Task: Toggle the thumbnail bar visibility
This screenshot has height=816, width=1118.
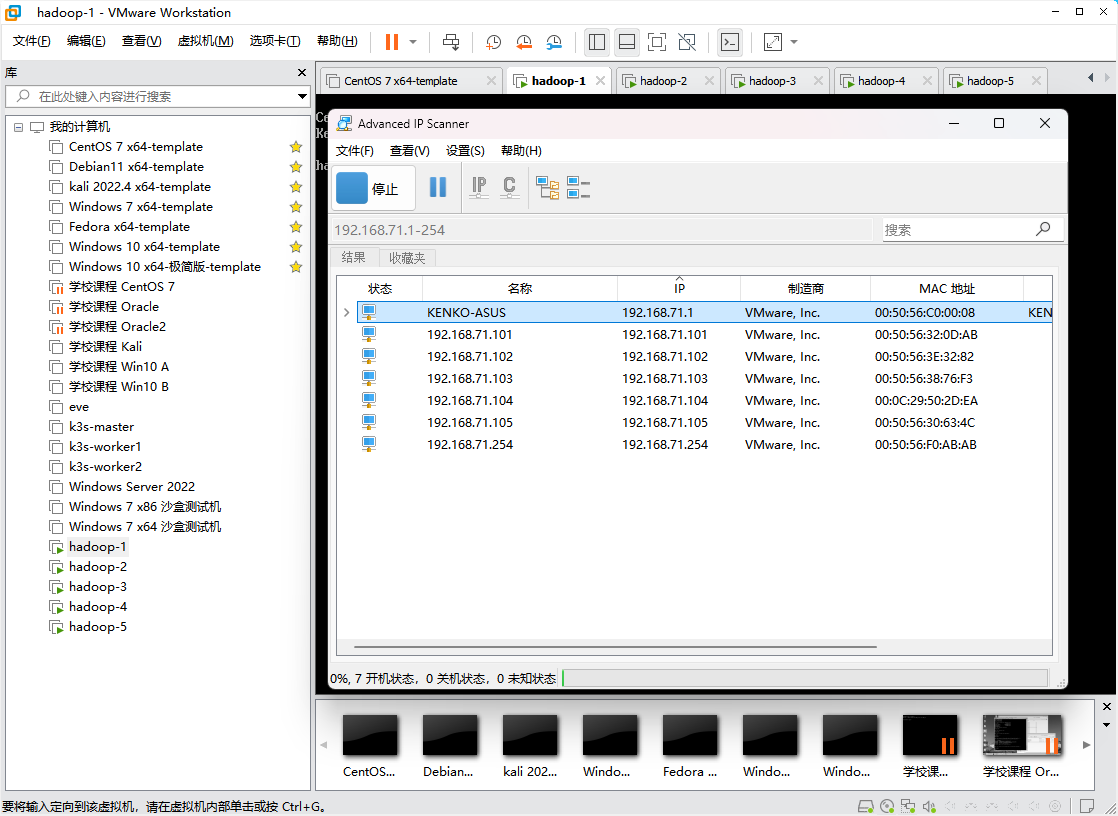Action: point(627,42)
